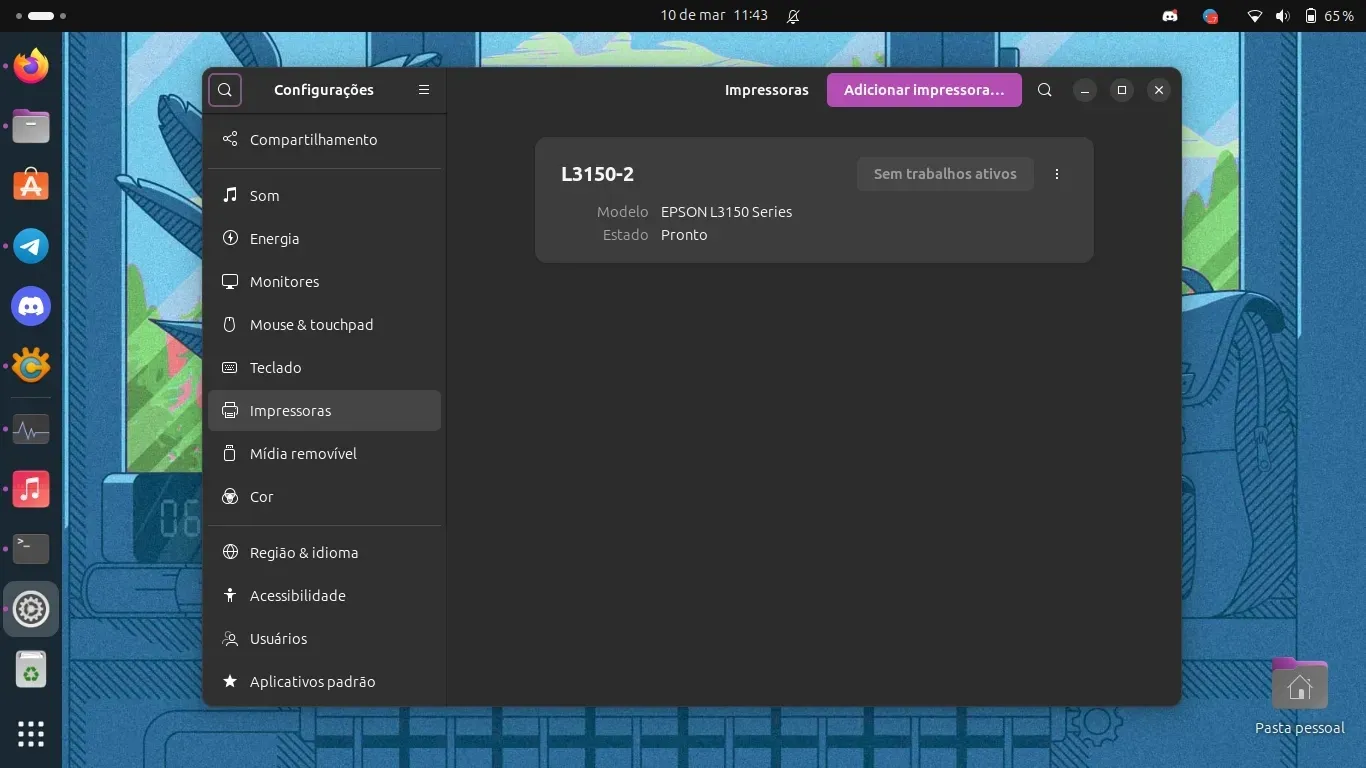Click the Sem trabalhos ativos button
Image resolution: width=1366 pixels, height=768 pixels.
coord(945,174)
